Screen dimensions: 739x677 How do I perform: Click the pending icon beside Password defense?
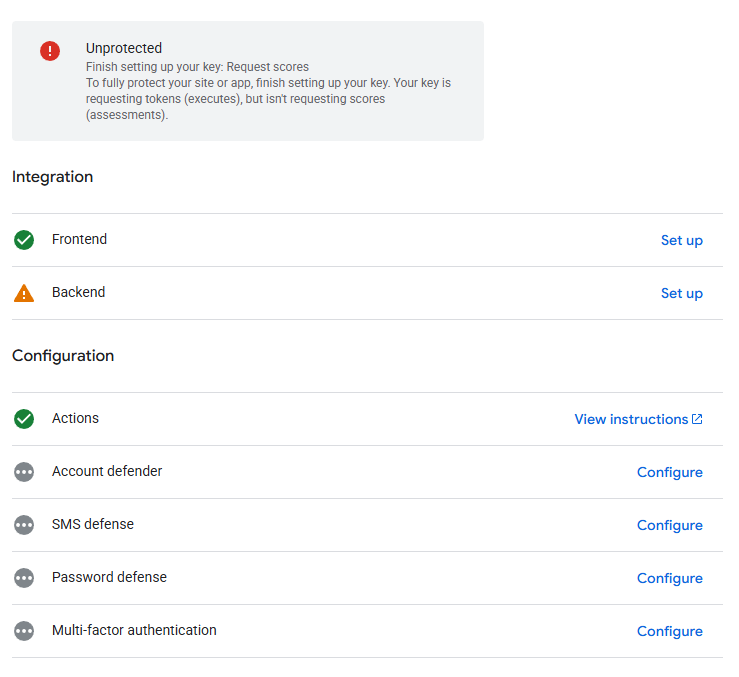24,578
